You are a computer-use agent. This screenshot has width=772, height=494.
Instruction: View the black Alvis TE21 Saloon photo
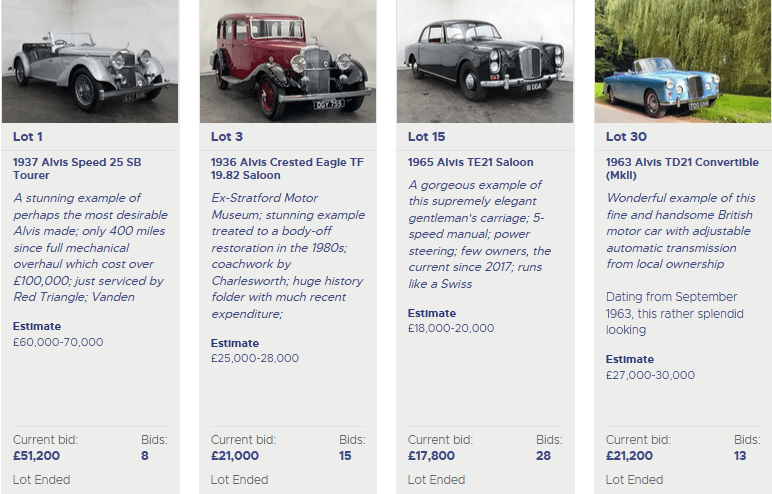[x=485, y=61]
